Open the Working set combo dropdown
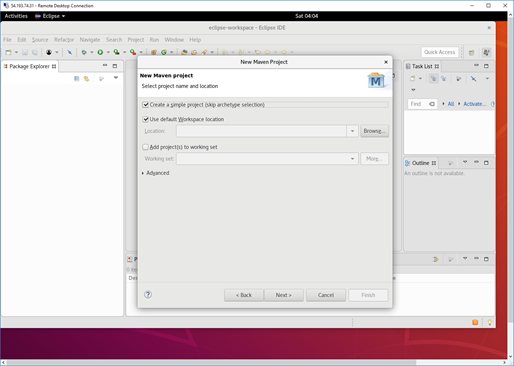514x366 pixels. click(x=352, y=159)
